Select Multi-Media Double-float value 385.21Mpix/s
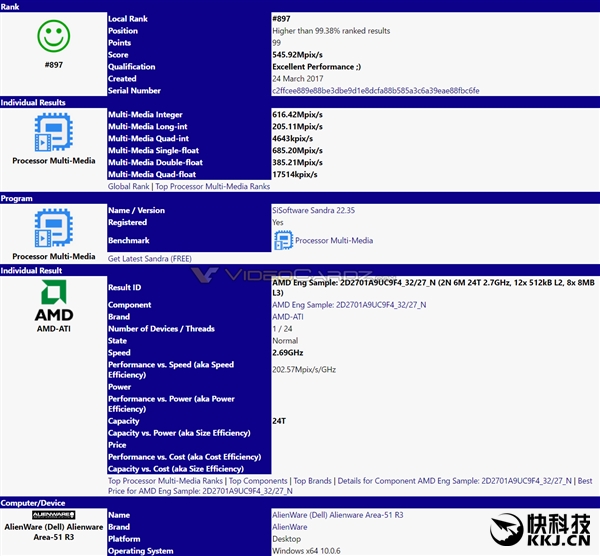600x556 pixels. tap(297, 163)
